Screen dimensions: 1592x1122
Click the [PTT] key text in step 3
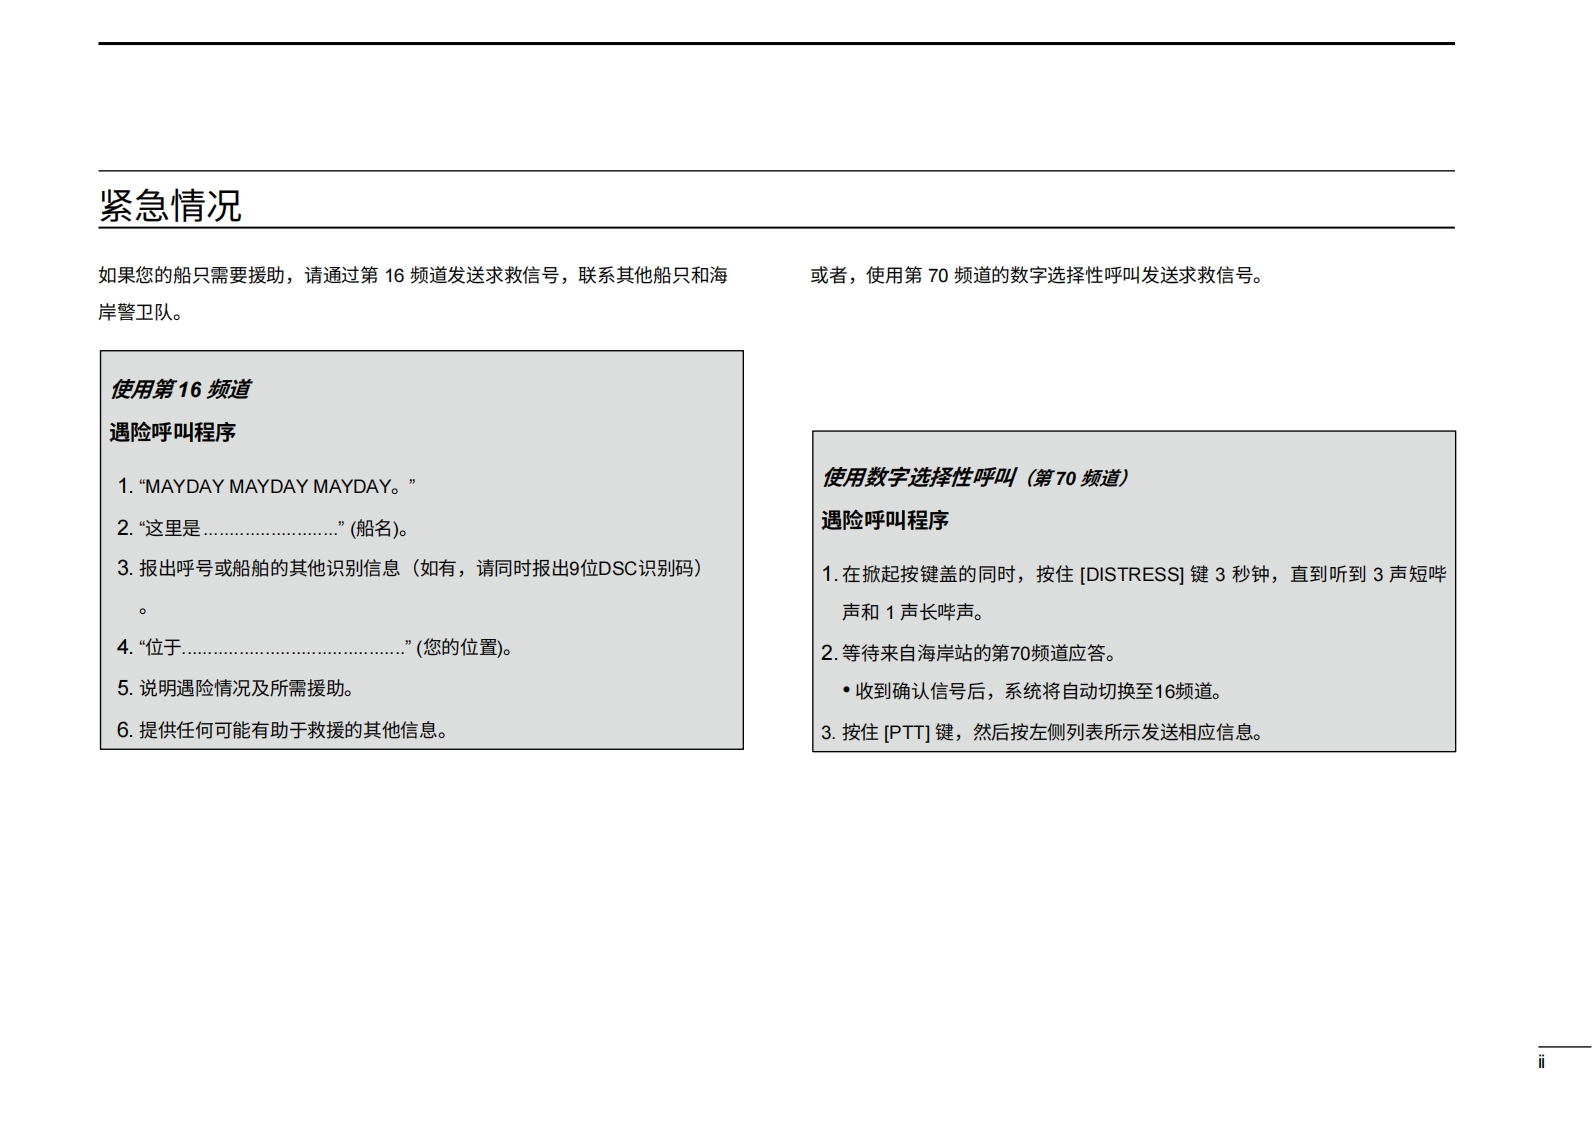[906, 732]
